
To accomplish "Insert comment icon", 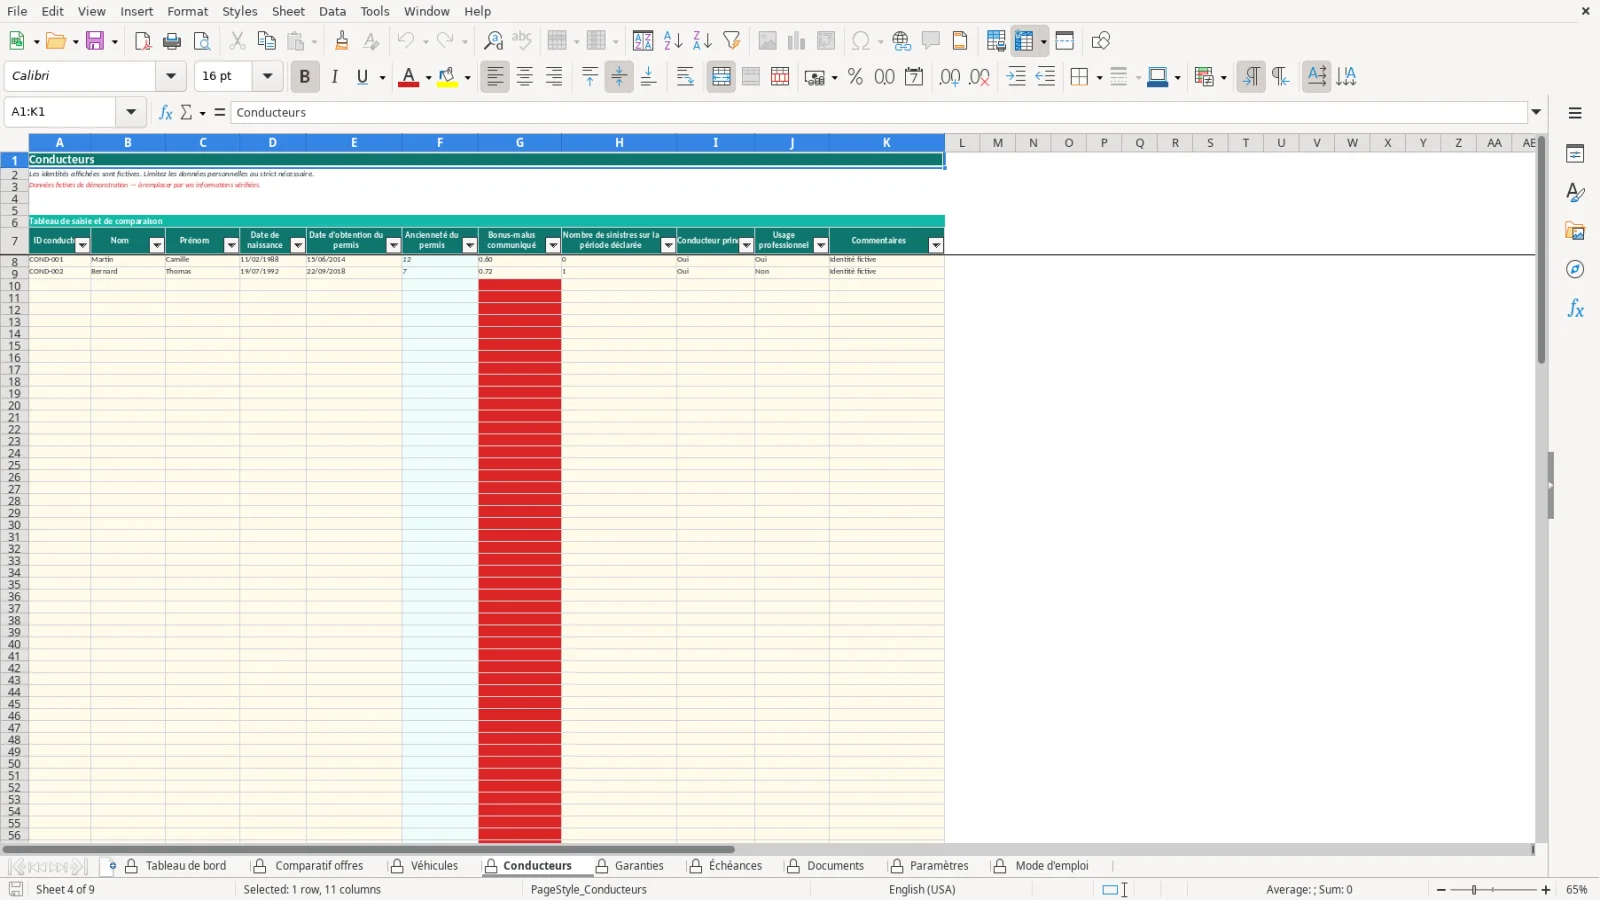I will point(931,41).
